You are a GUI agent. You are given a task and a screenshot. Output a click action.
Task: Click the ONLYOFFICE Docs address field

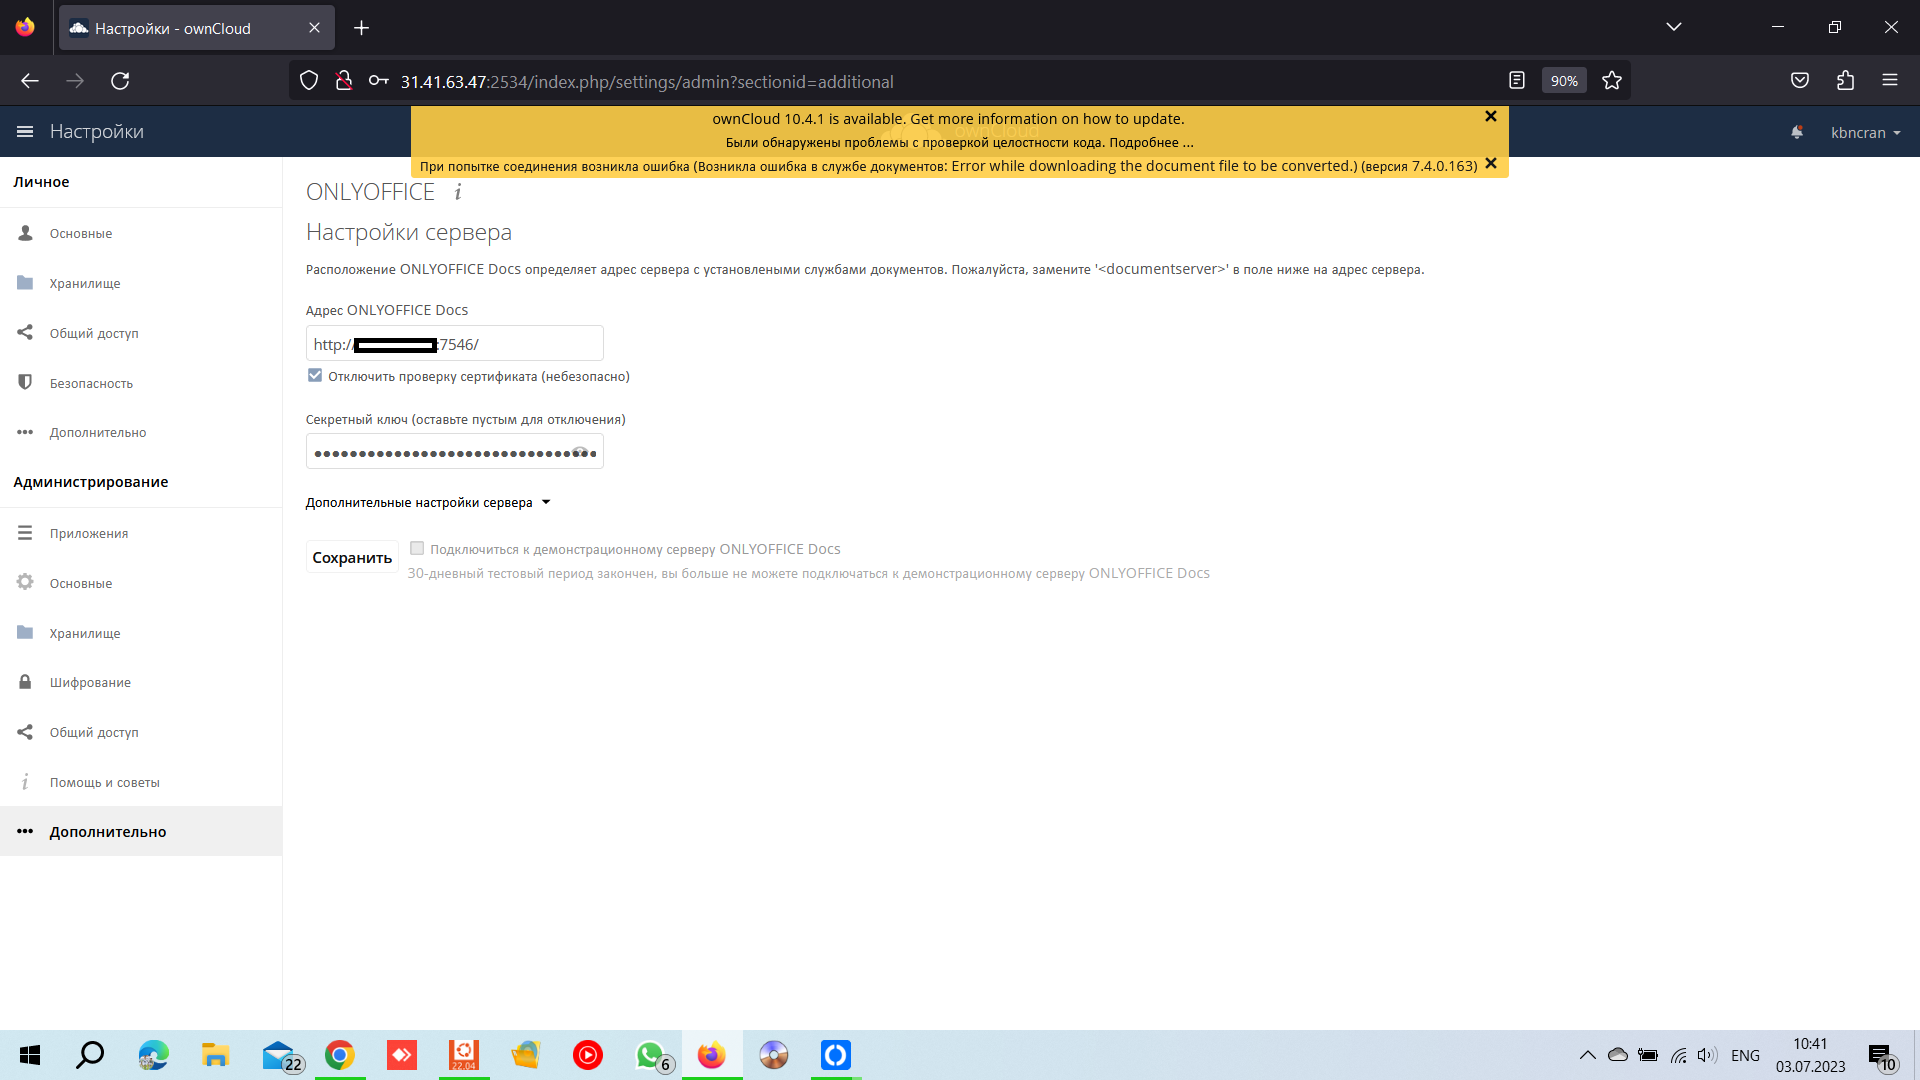point(454,344)
